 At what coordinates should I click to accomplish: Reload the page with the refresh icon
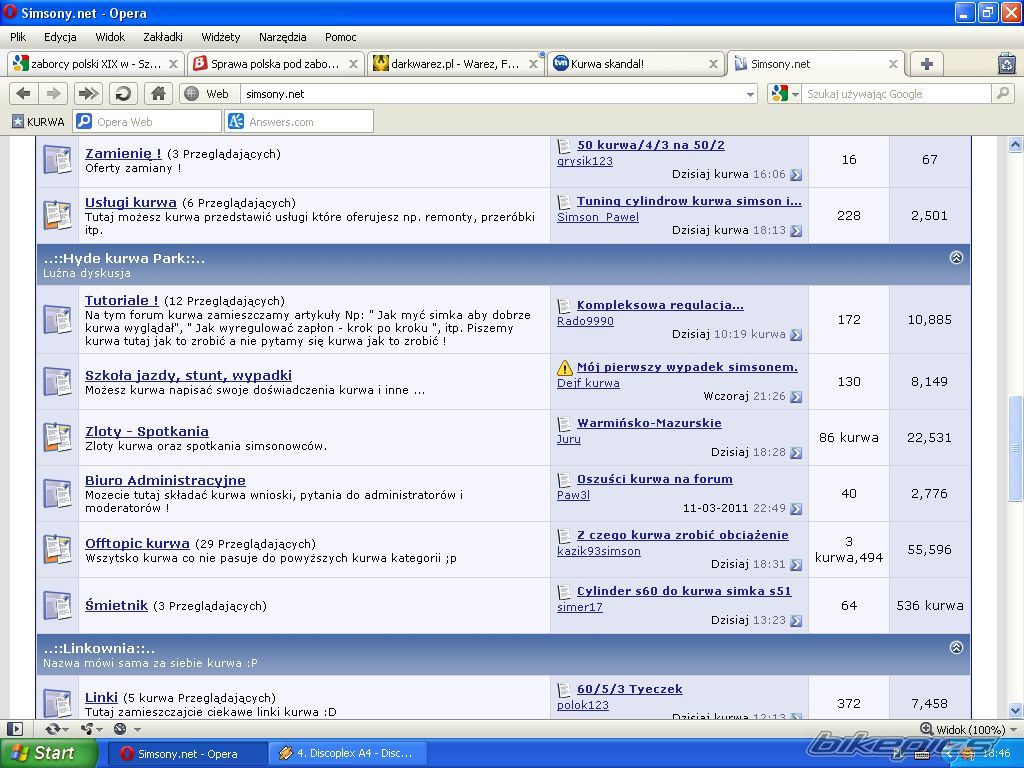[x=123, y=93]
